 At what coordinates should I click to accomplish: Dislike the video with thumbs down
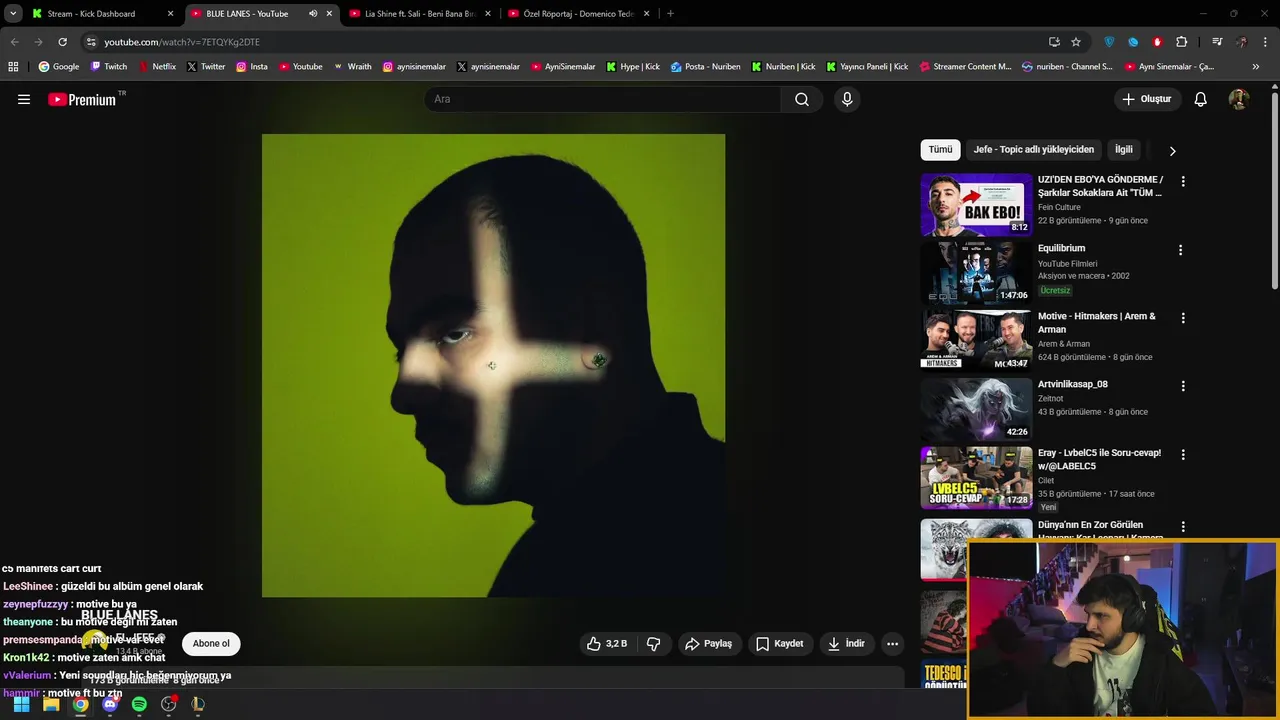654,644
